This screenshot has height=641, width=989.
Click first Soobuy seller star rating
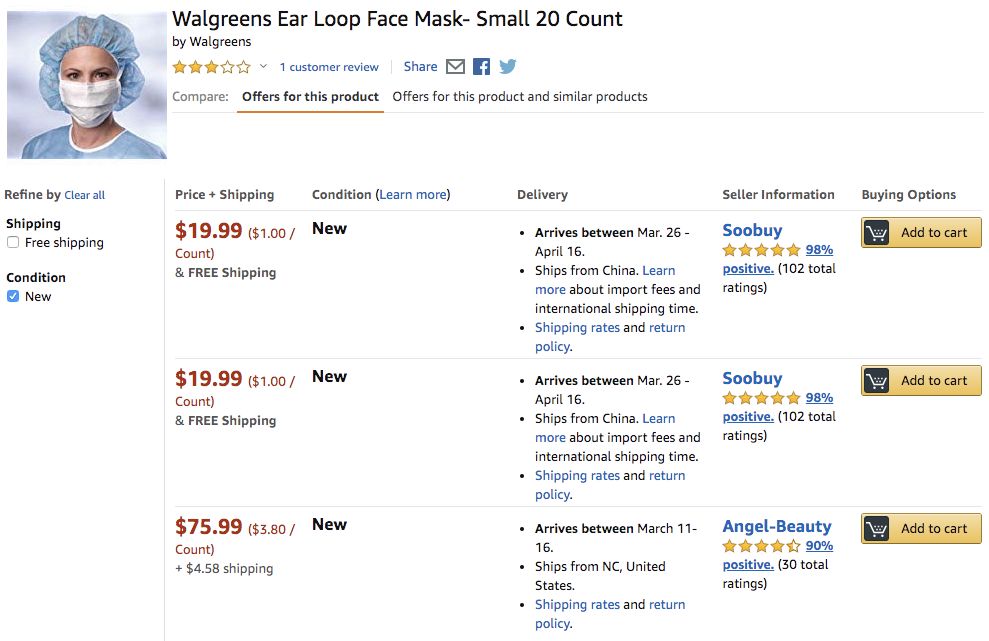[762, 250]
